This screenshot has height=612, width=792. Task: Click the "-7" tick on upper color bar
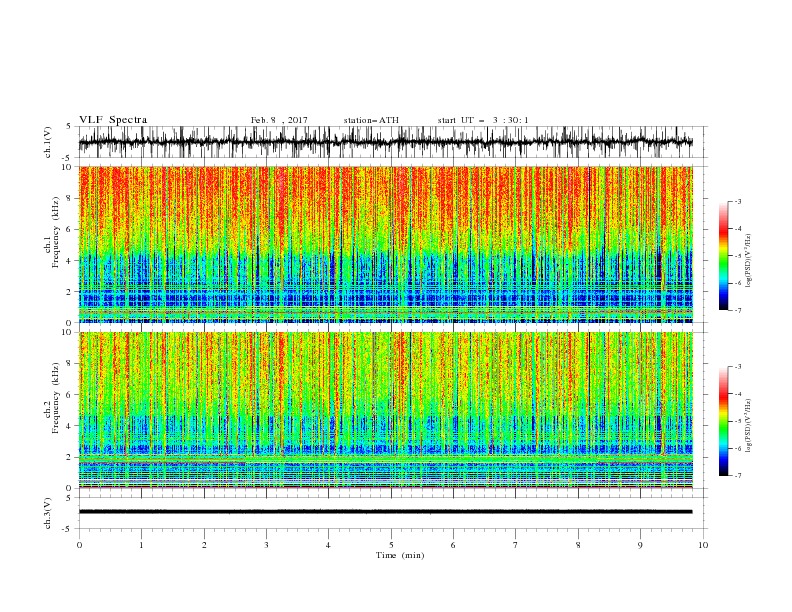point(738,310)
